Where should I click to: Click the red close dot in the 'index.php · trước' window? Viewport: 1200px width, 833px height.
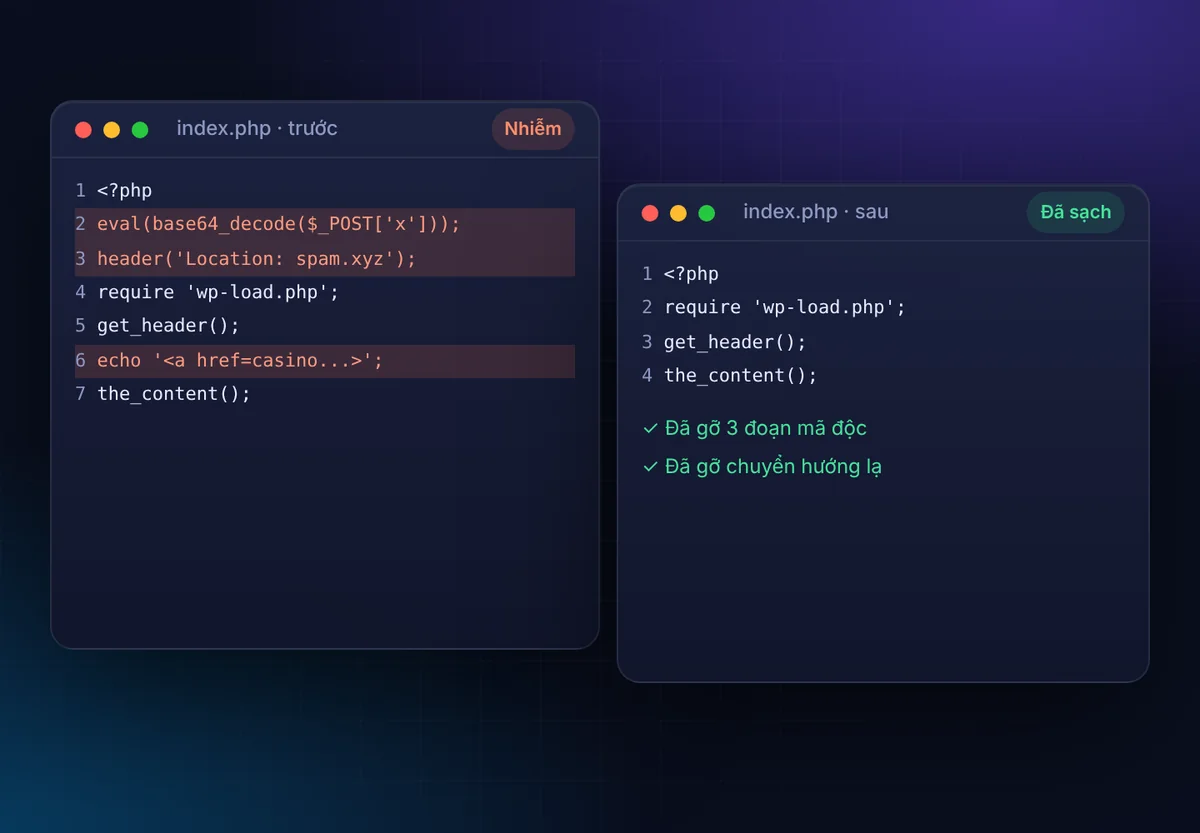click(x=83, y=130)
